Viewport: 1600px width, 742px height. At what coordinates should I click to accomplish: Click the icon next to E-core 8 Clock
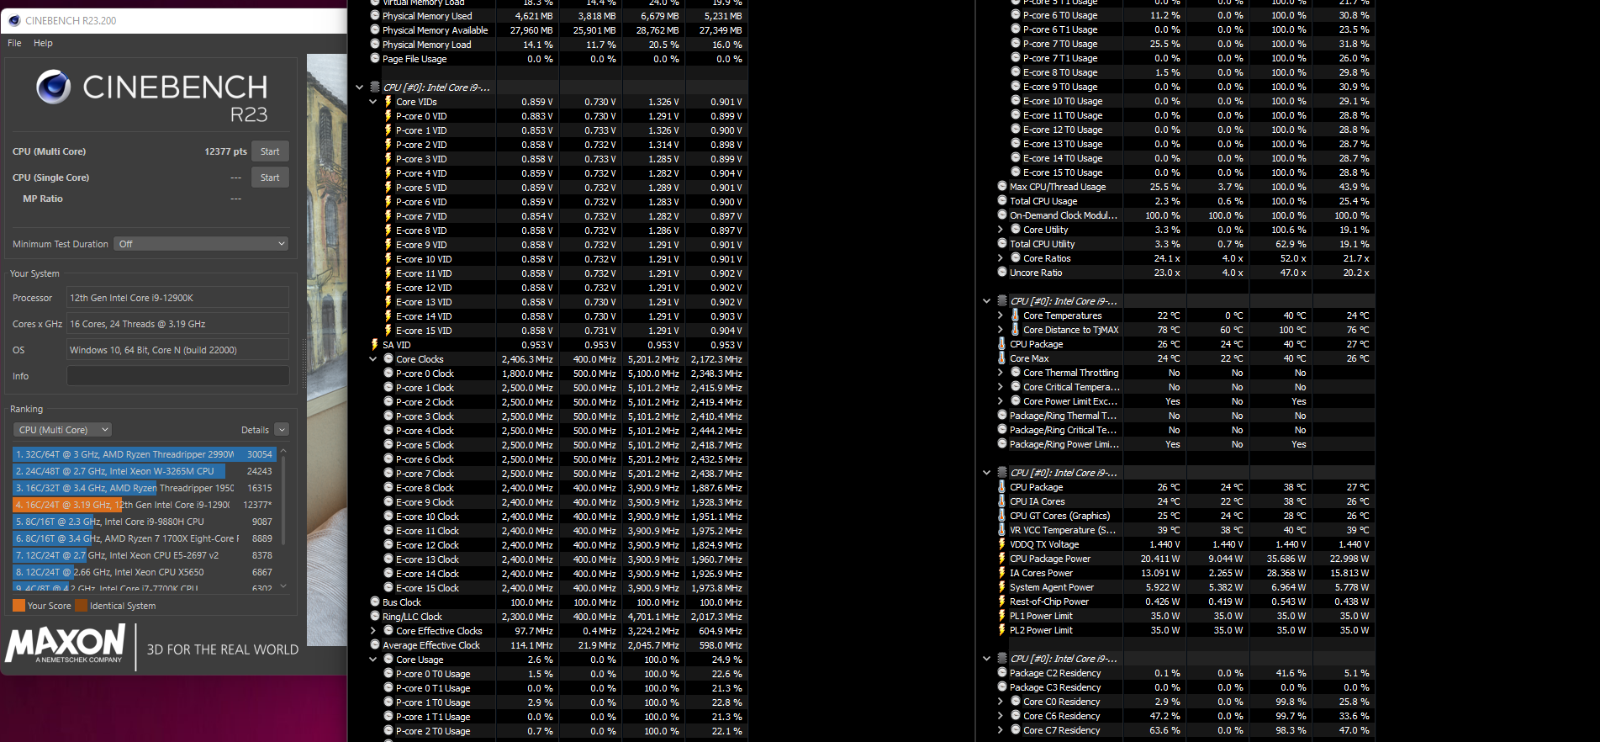[388, 488]
